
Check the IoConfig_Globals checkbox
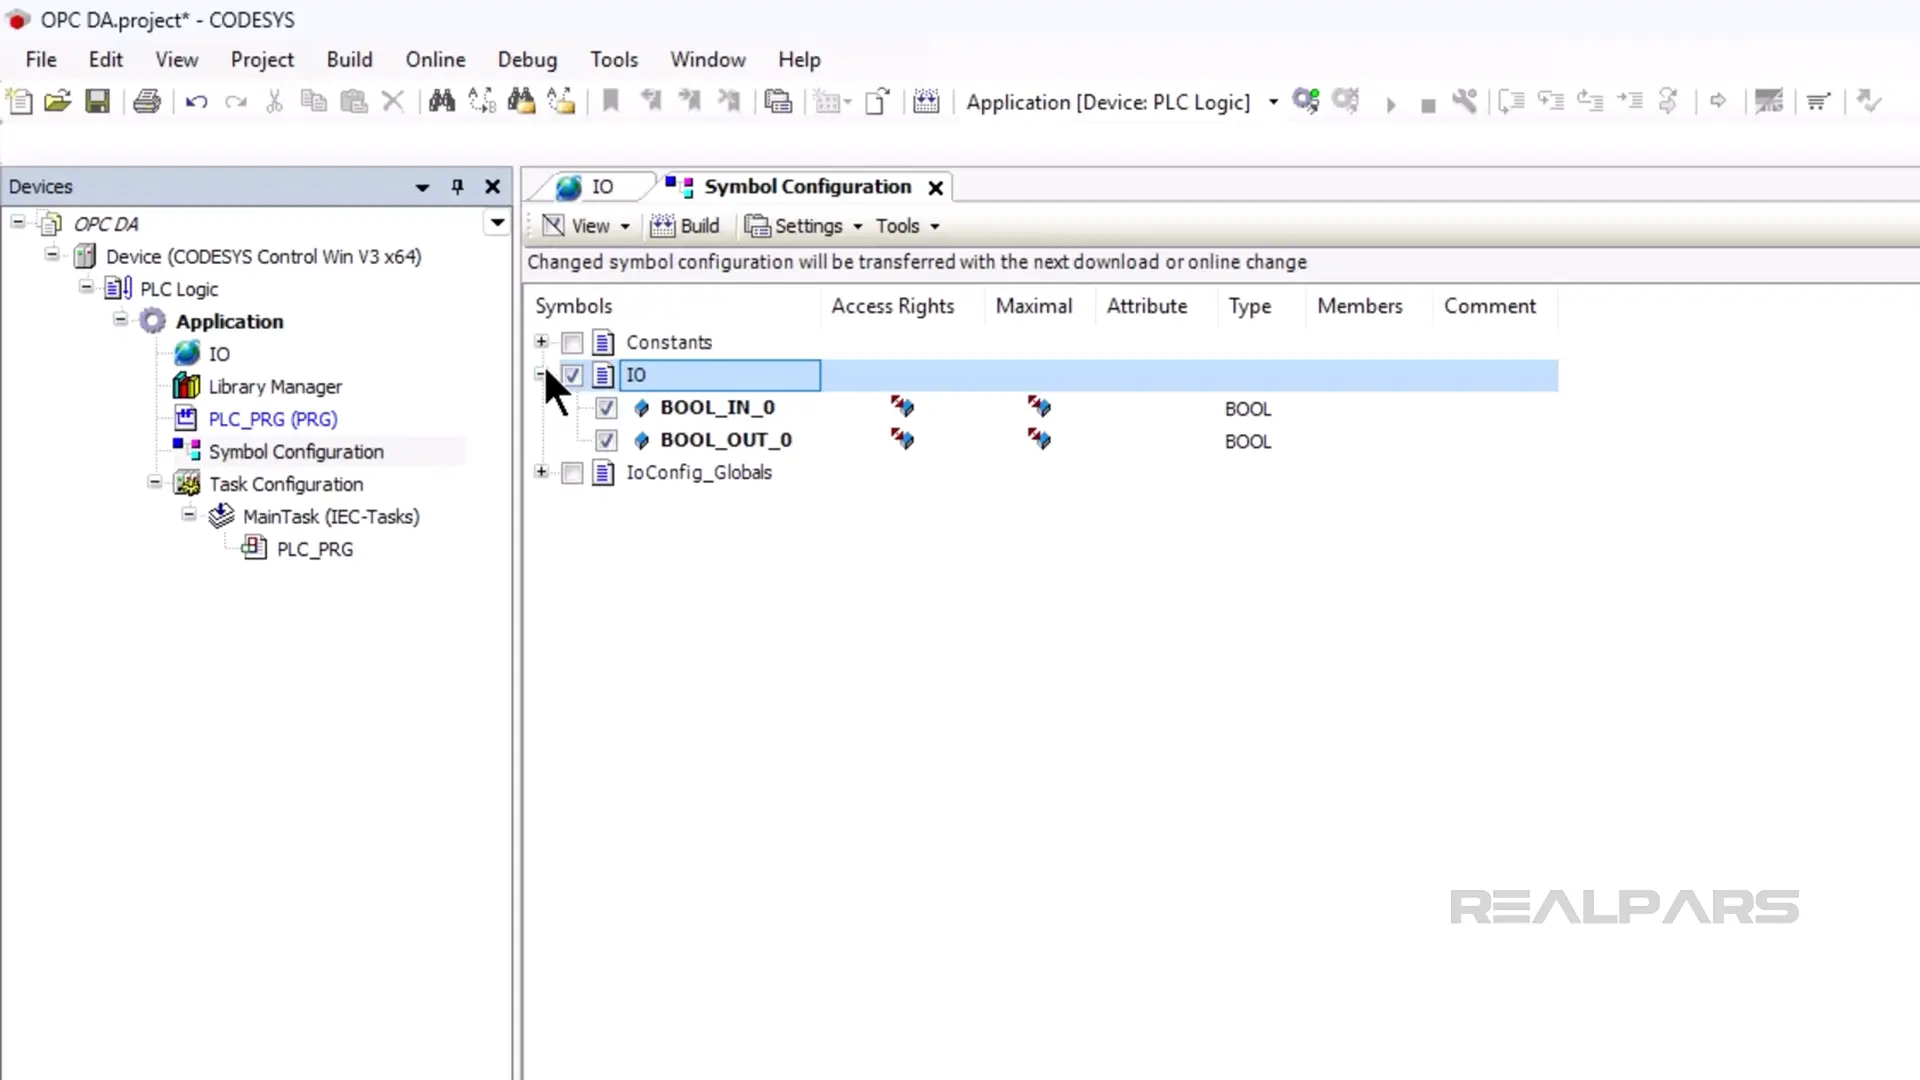pyautogui.click(x=572, y=473)
